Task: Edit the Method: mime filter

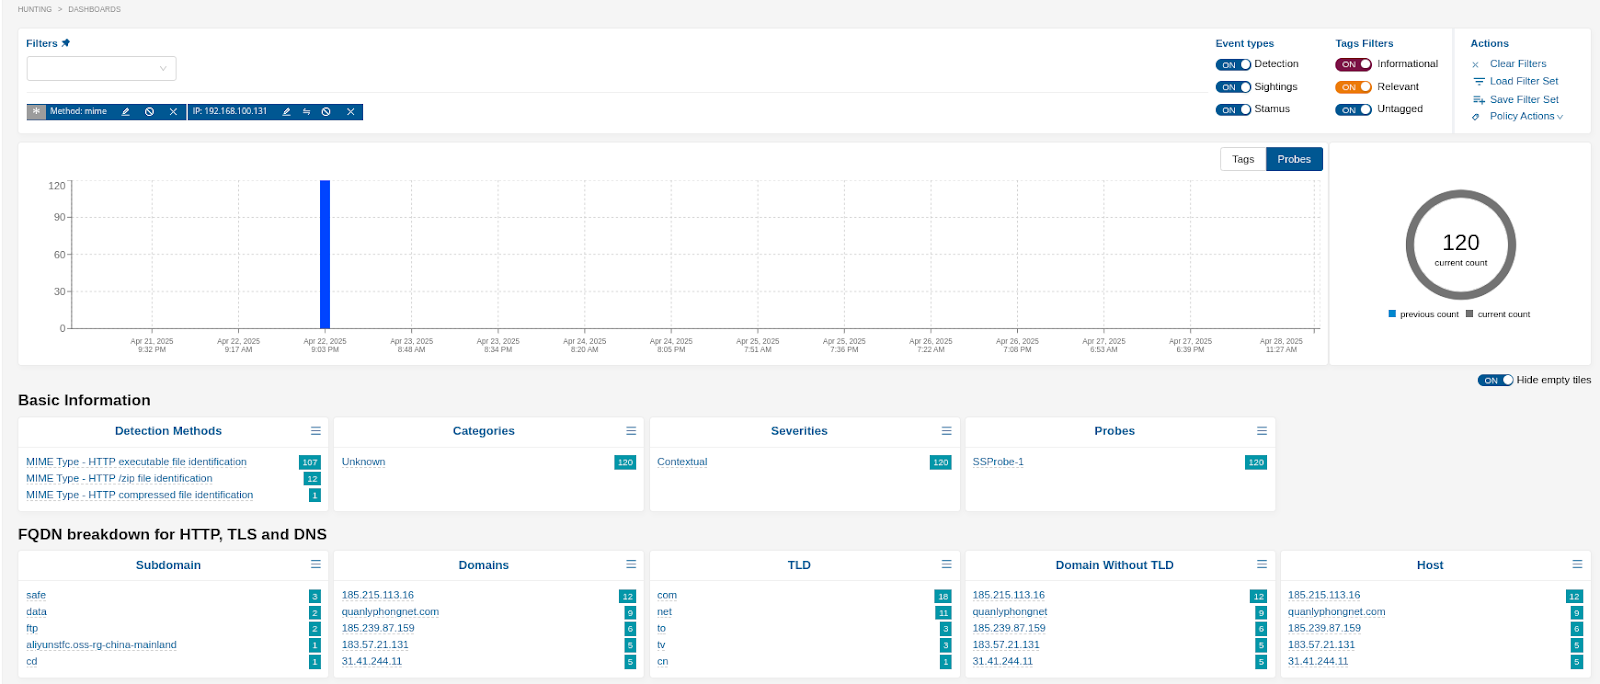Action: 126,112
